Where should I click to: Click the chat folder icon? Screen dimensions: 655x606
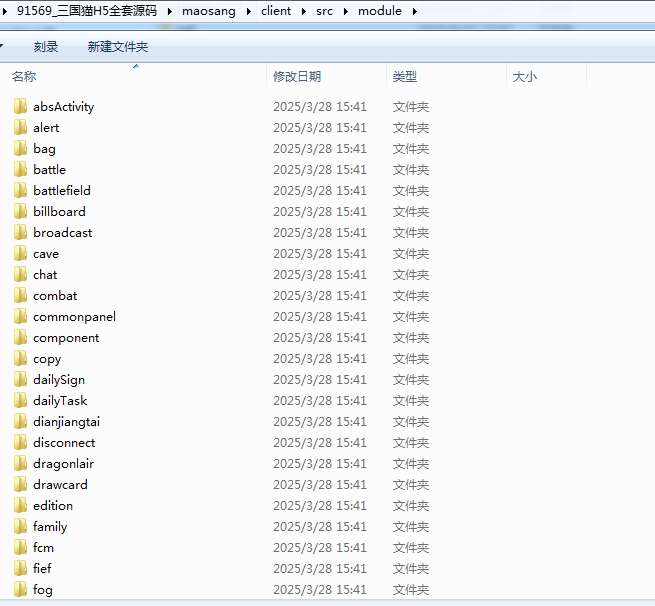[20, 274]
